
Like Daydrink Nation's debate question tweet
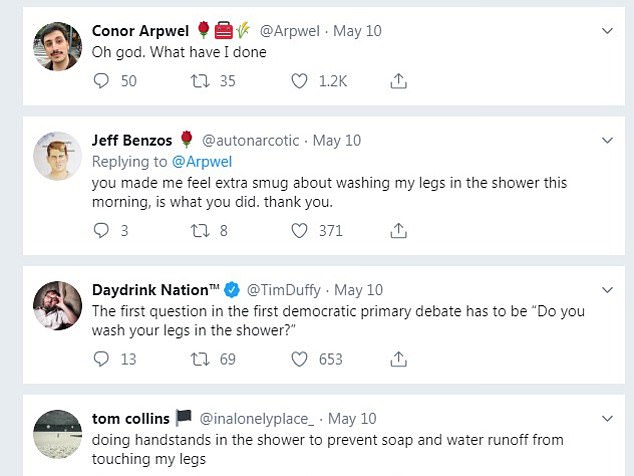[x=298, y=358]
